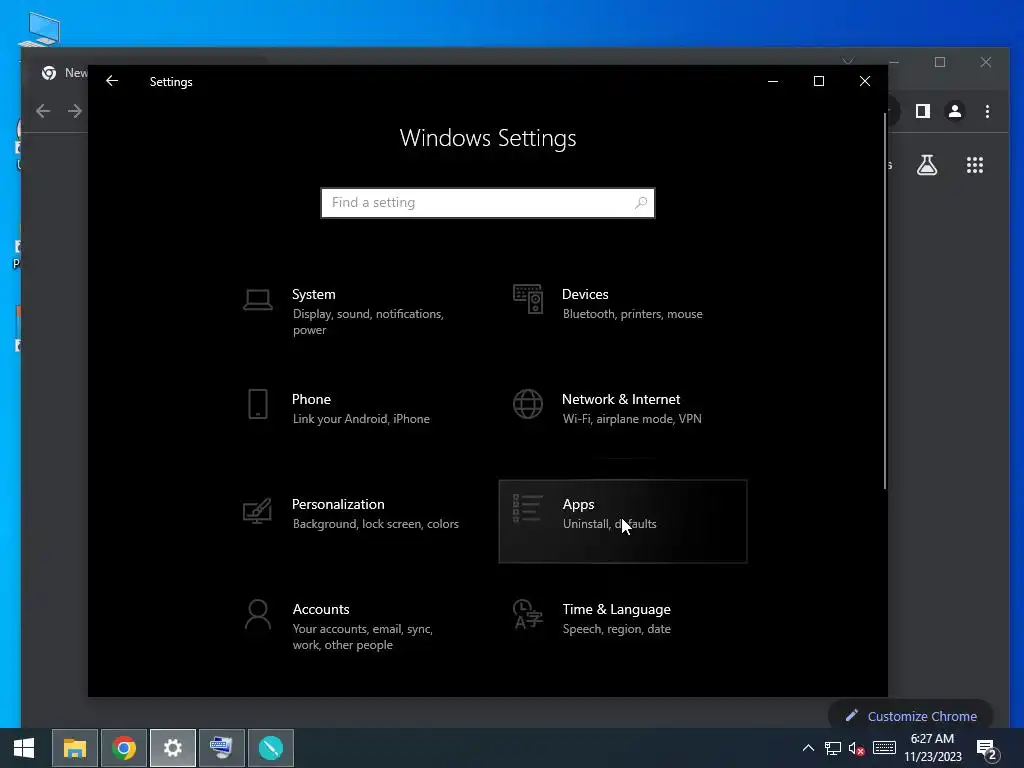
Task: Click the Phone handset icon
Action: 258,404
